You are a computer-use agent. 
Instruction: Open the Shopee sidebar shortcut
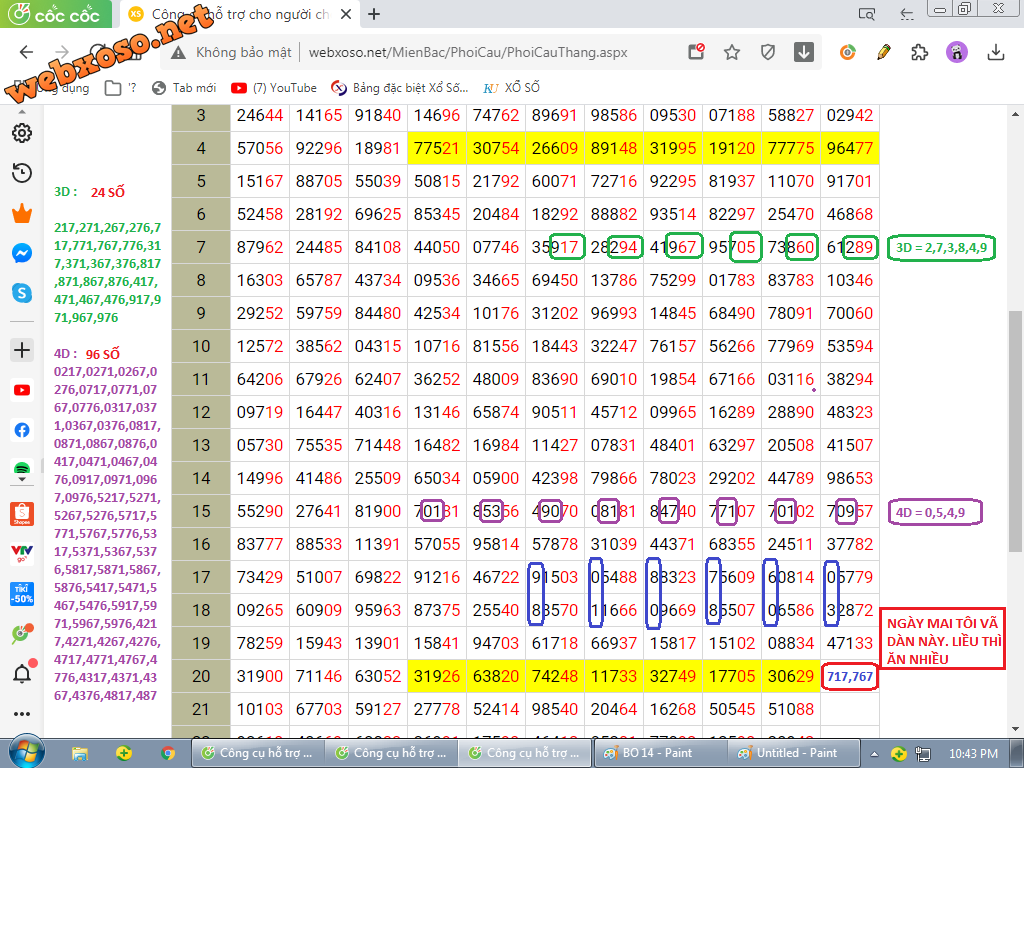[x=21, y=514]
